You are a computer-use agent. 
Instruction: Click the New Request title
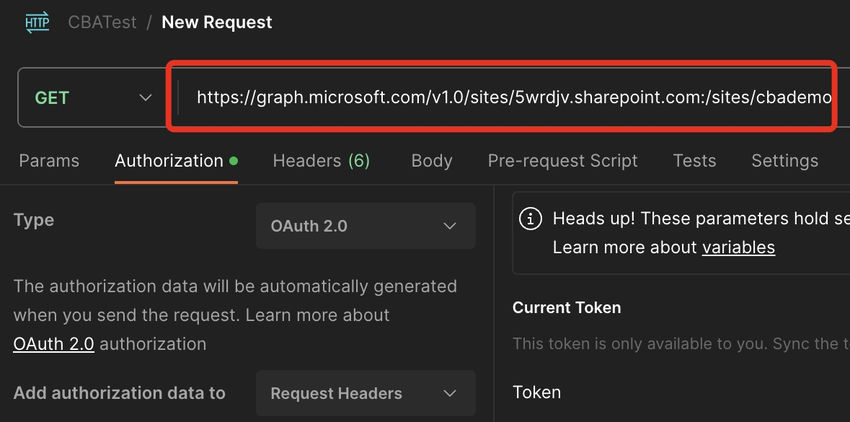point(217,22)
